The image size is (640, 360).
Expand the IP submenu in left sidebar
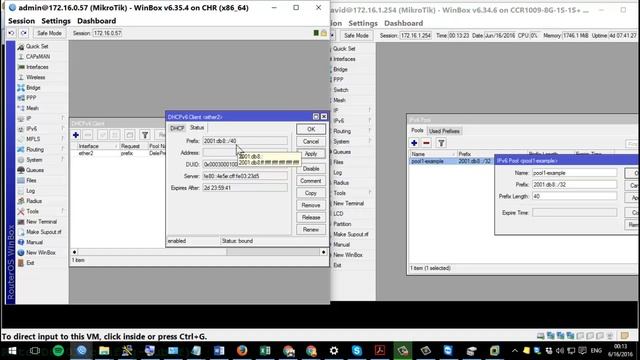pyautogui.click(x=40, y=118)
